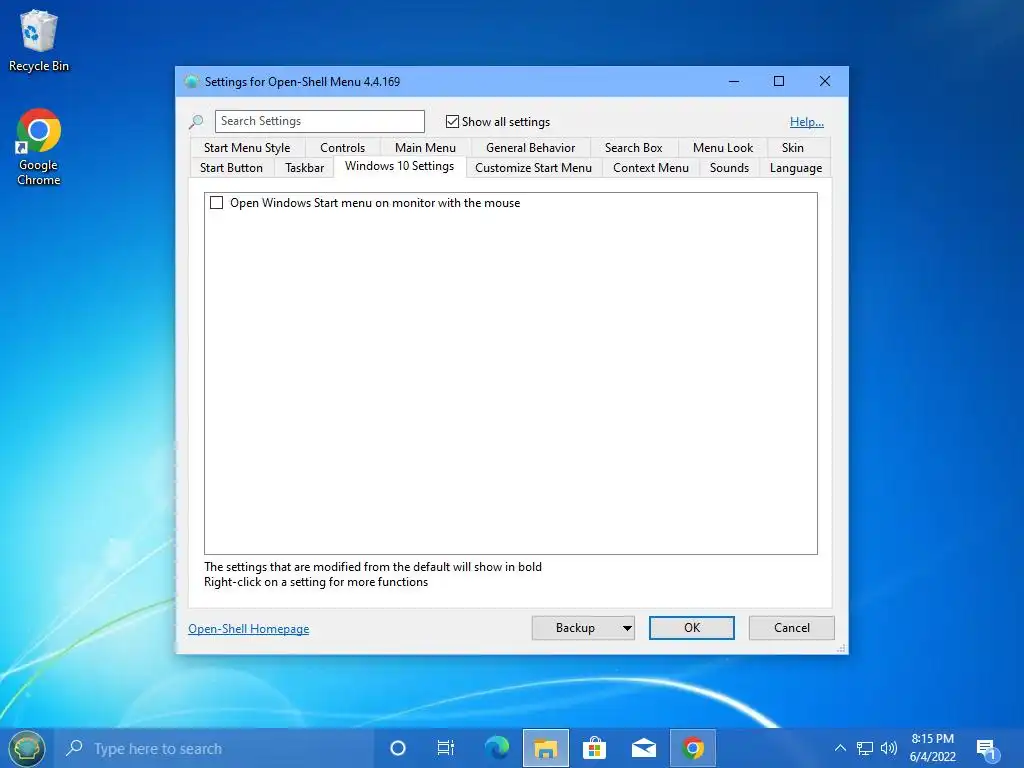Screen dimensions: 1024x768
Task: Close the Open-Shell settings window
Action: tap(825, 82)
